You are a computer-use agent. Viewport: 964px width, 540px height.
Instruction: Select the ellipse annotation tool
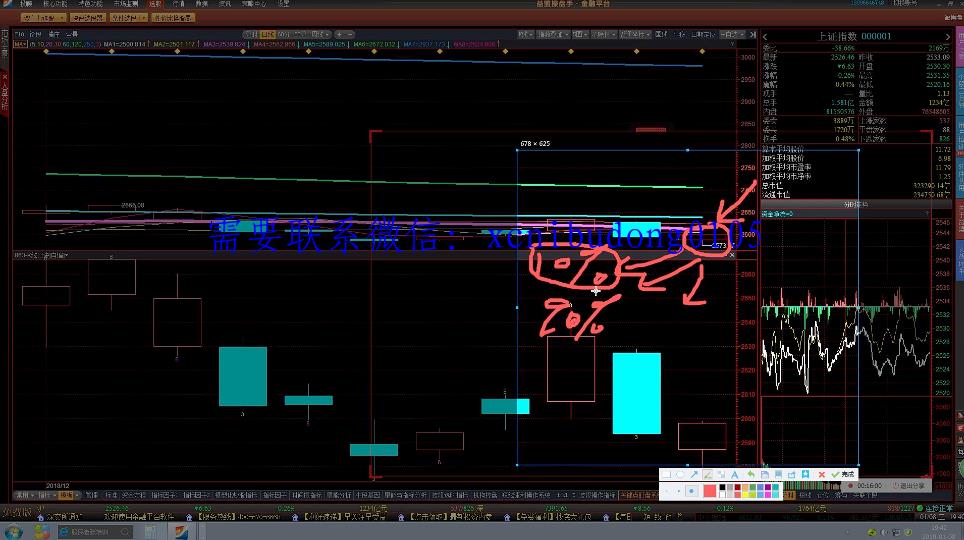pyautogui.click(x=681, y=474)
